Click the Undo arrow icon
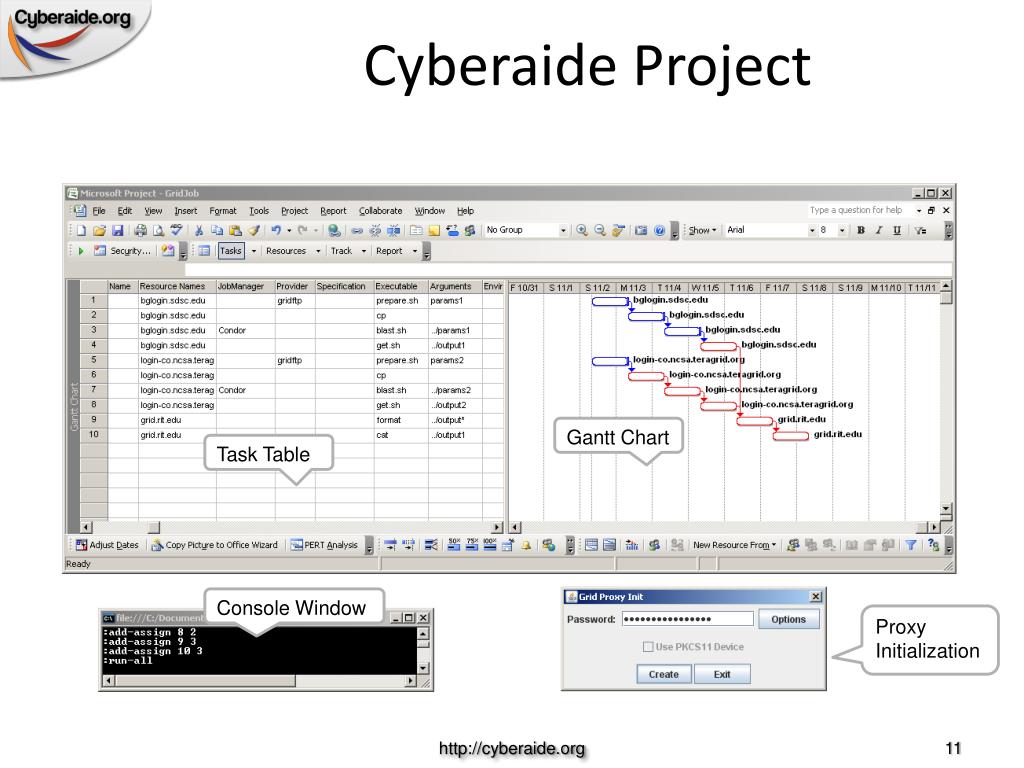This screenshot has width=1024, height=768. point(276,231)
